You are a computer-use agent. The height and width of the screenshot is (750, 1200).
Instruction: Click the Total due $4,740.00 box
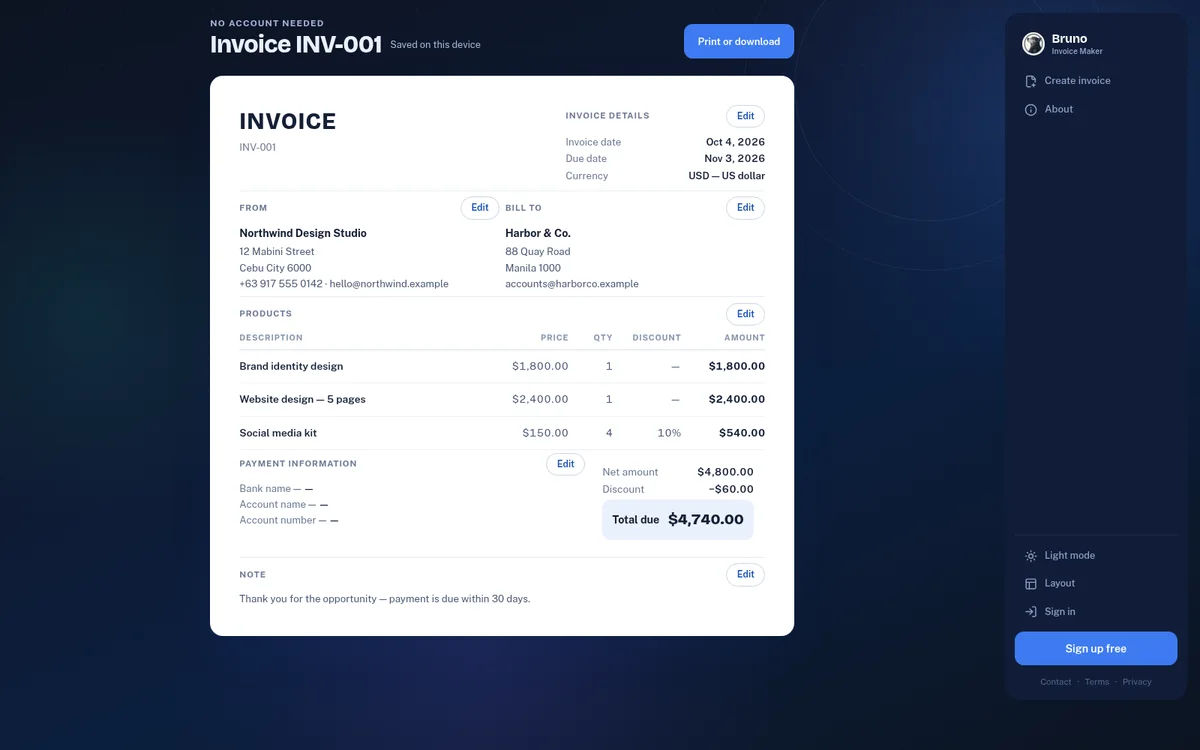pos(678,520)
